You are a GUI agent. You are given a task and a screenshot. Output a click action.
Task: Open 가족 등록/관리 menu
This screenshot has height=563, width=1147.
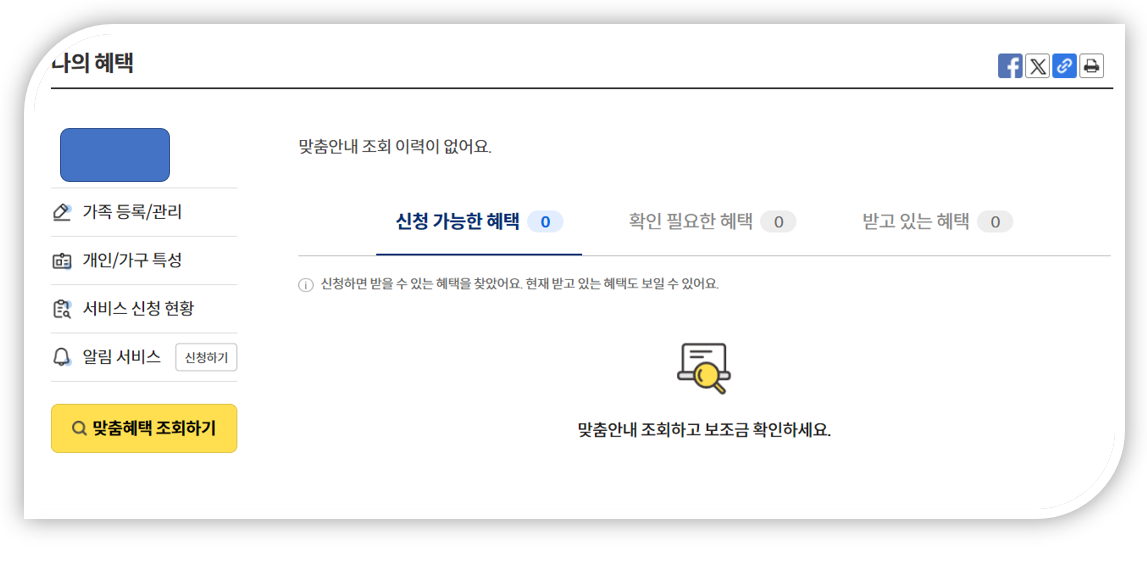pos(132,213)
